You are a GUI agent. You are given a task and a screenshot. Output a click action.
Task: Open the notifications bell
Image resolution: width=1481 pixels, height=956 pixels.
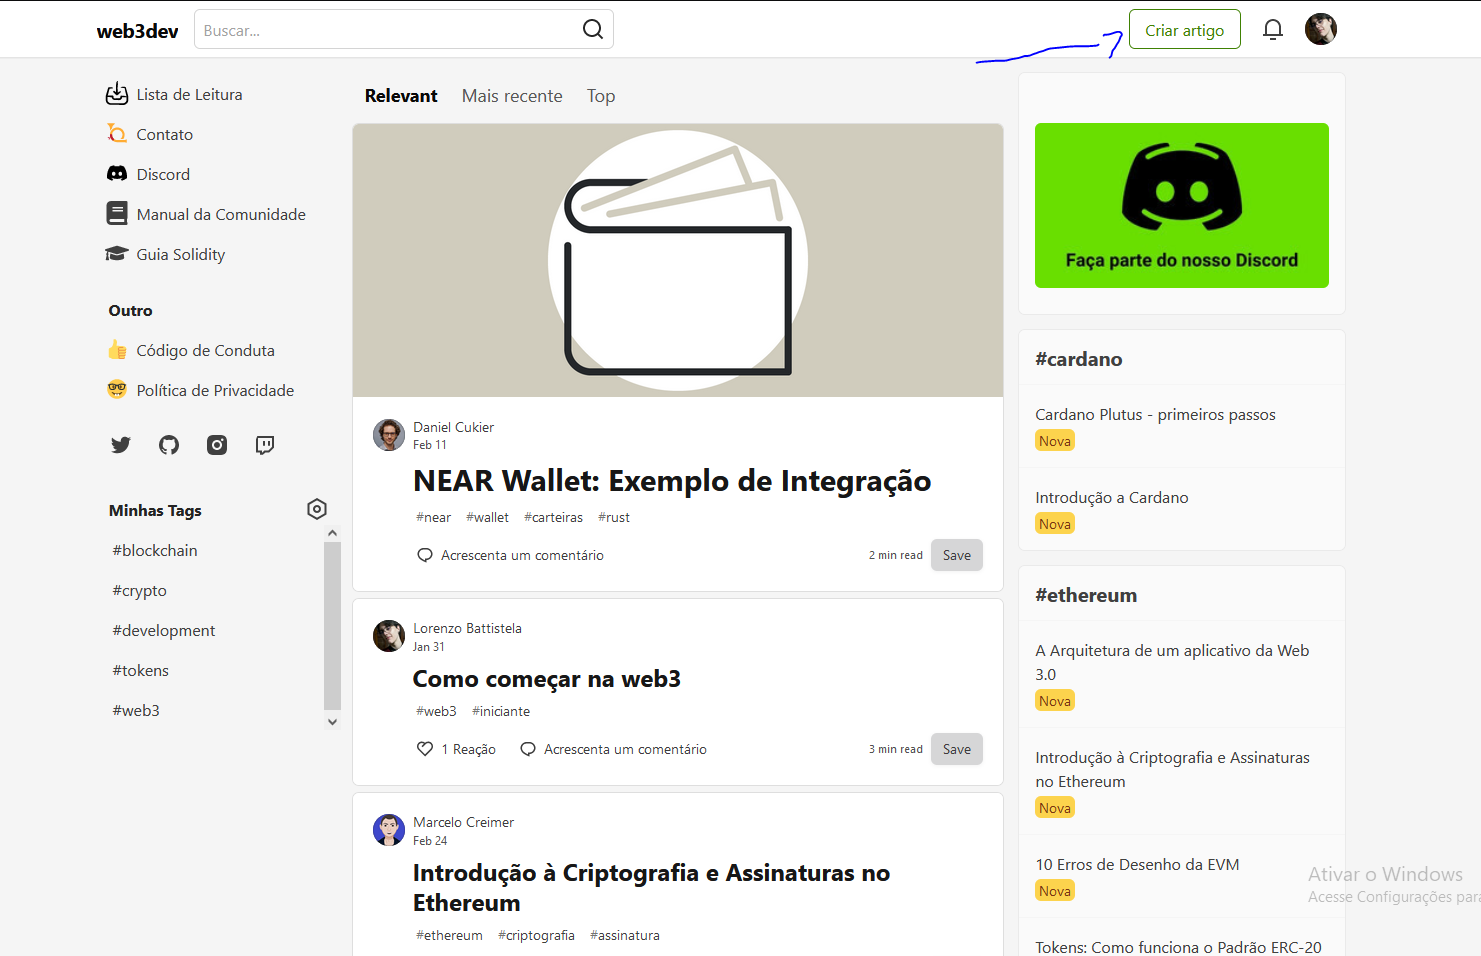[x=1272, y=29]
